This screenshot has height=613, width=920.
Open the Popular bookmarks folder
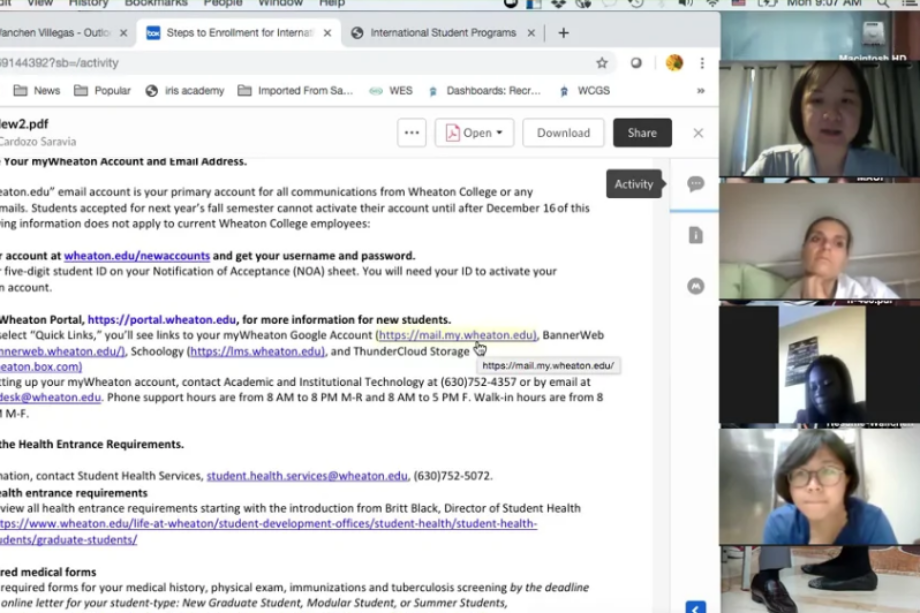click(103, 91)
